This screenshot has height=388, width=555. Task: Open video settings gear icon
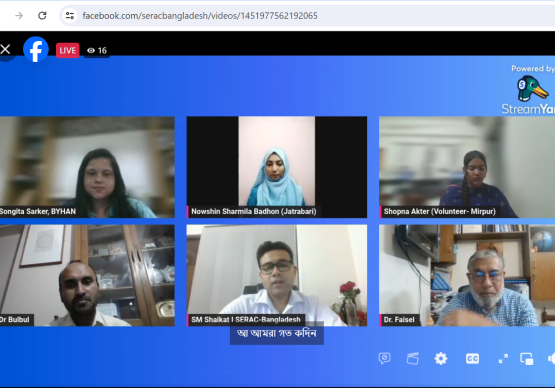click(x=441, y=359)
